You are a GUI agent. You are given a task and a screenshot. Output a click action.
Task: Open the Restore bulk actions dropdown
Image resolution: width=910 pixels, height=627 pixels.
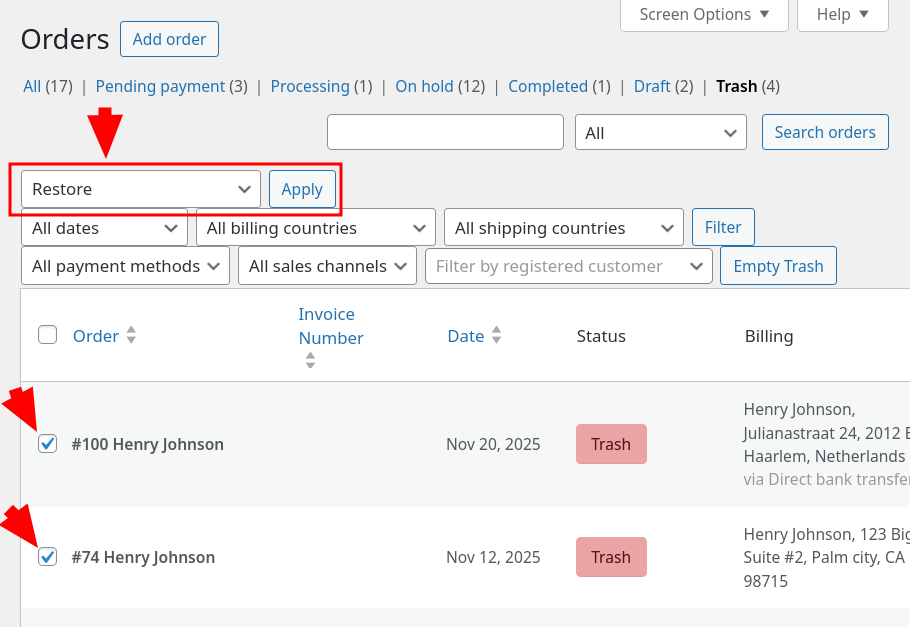(x=141, y=189)
